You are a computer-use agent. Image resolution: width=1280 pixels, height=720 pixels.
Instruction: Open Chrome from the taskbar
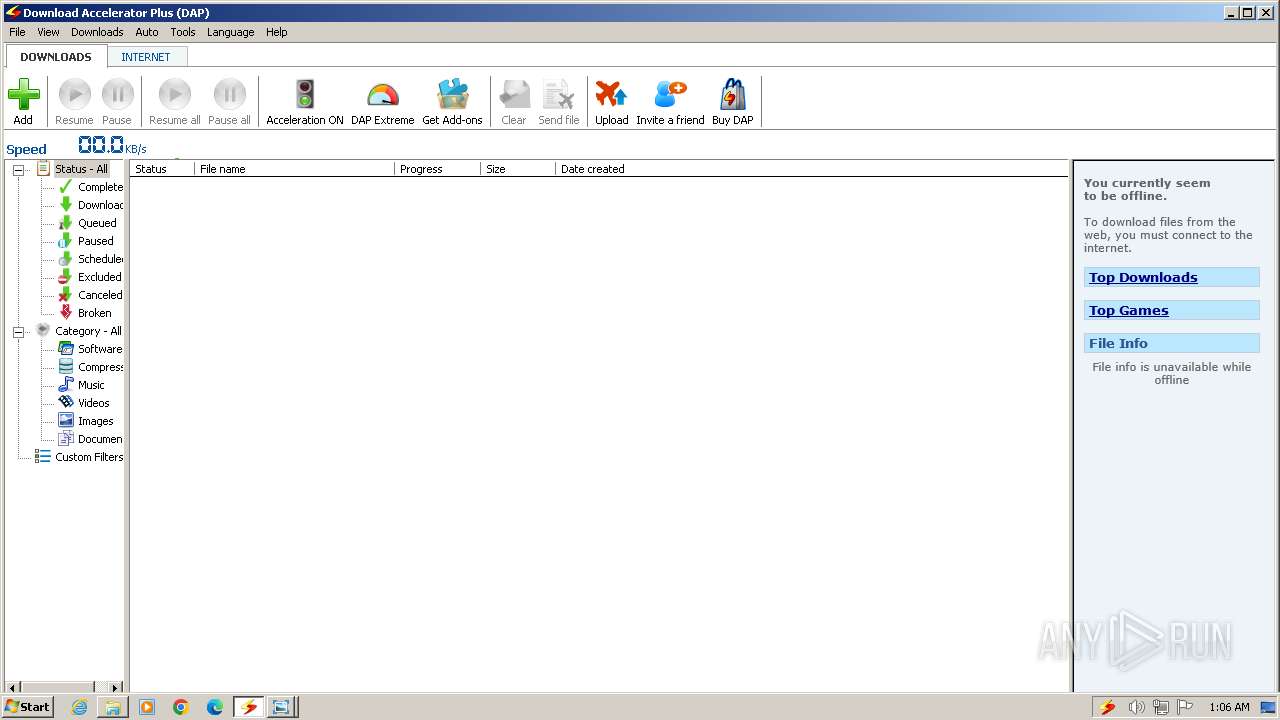[x=181, y=707]
